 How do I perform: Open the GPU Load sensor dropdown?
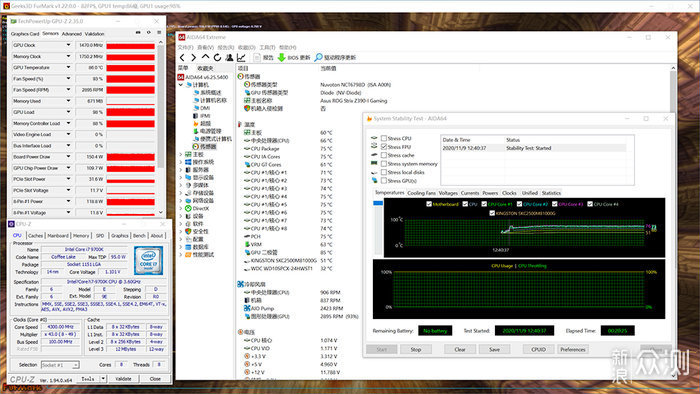pyautogui.click(x=68, y=112)
